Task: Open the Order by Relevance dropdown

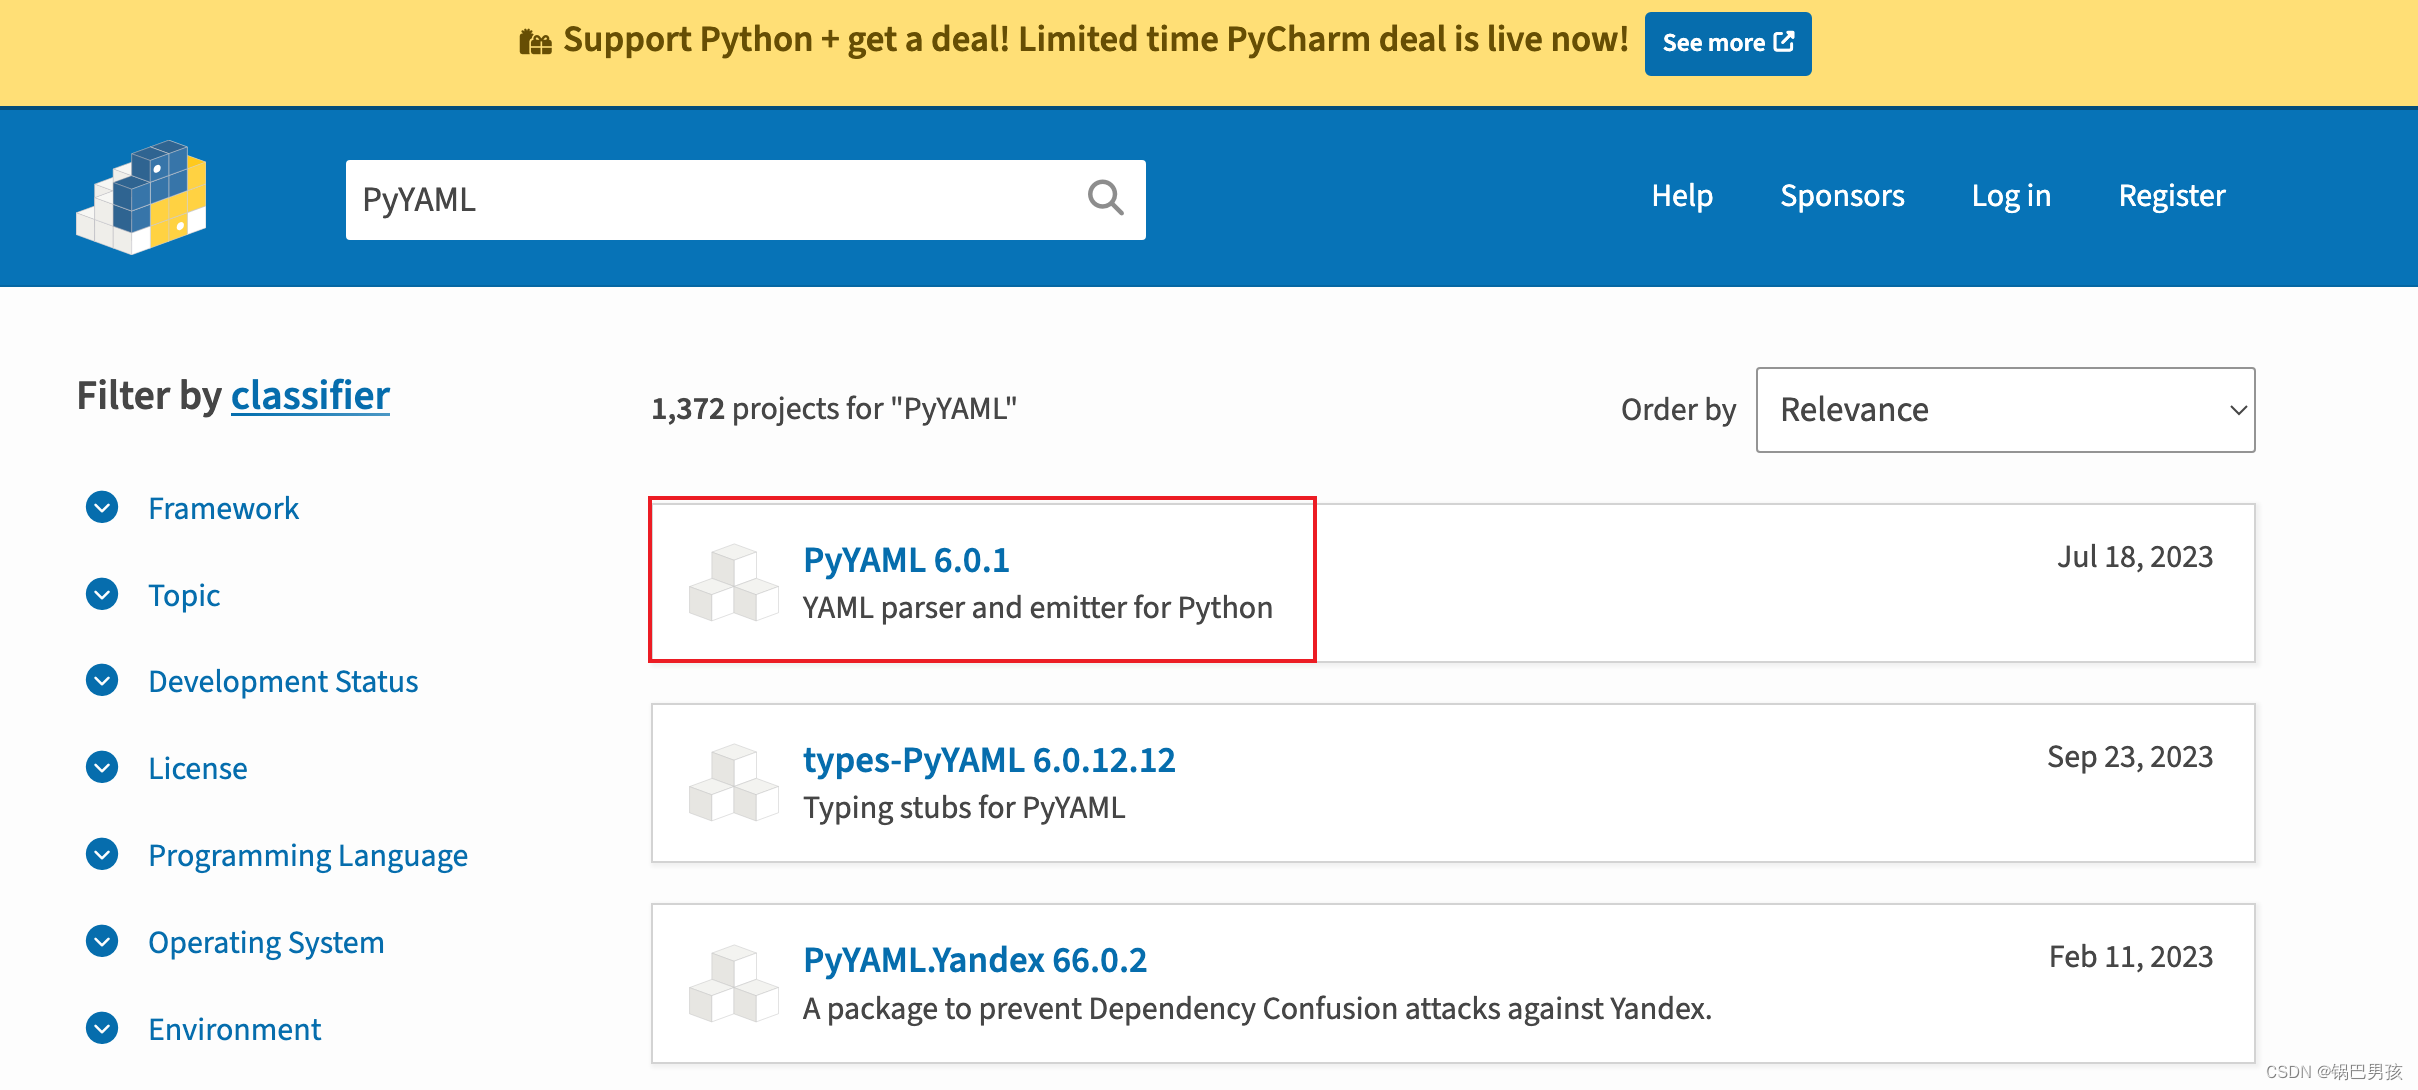Action: [x=2004, y=410]
